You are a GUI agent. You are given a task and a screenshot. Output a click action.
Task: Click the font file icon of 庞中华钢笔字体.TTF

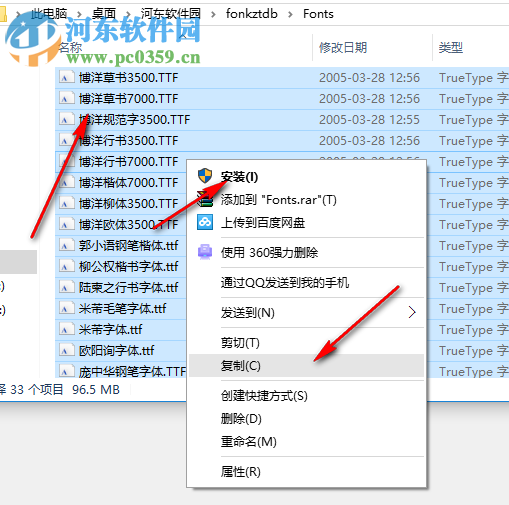click(67, 371)
